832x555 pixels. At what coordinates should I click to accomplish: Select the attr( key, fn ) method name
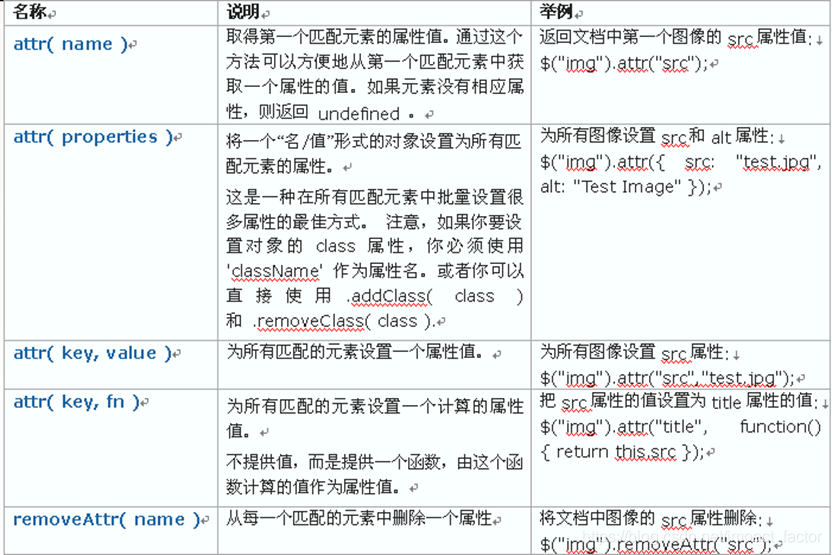76,402
